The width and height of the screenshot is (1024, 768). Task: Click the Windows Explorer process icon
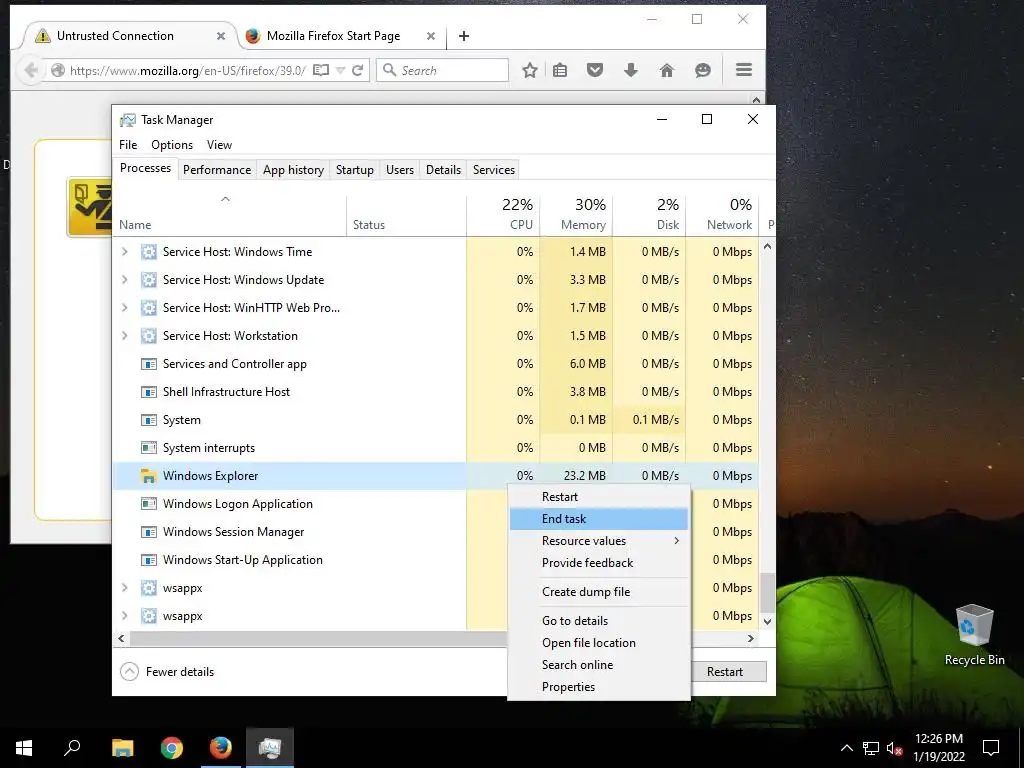coord(149,475)
